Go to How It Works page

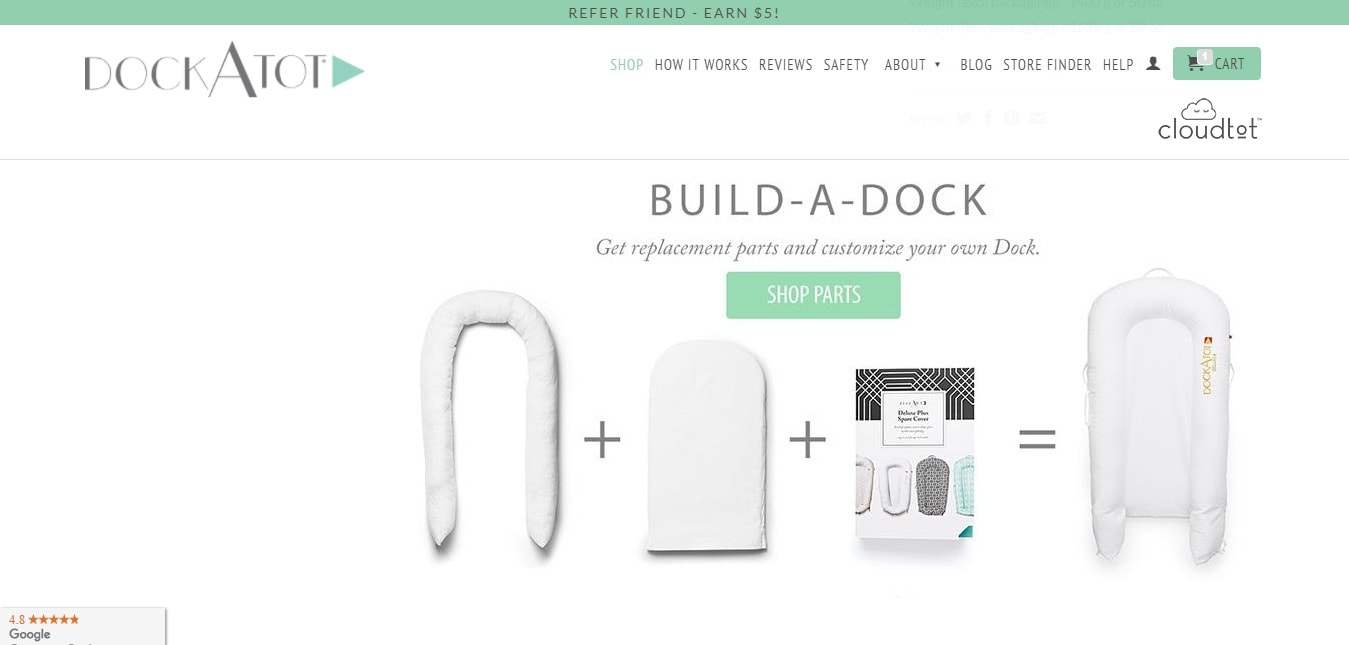(x=701, y=65)
